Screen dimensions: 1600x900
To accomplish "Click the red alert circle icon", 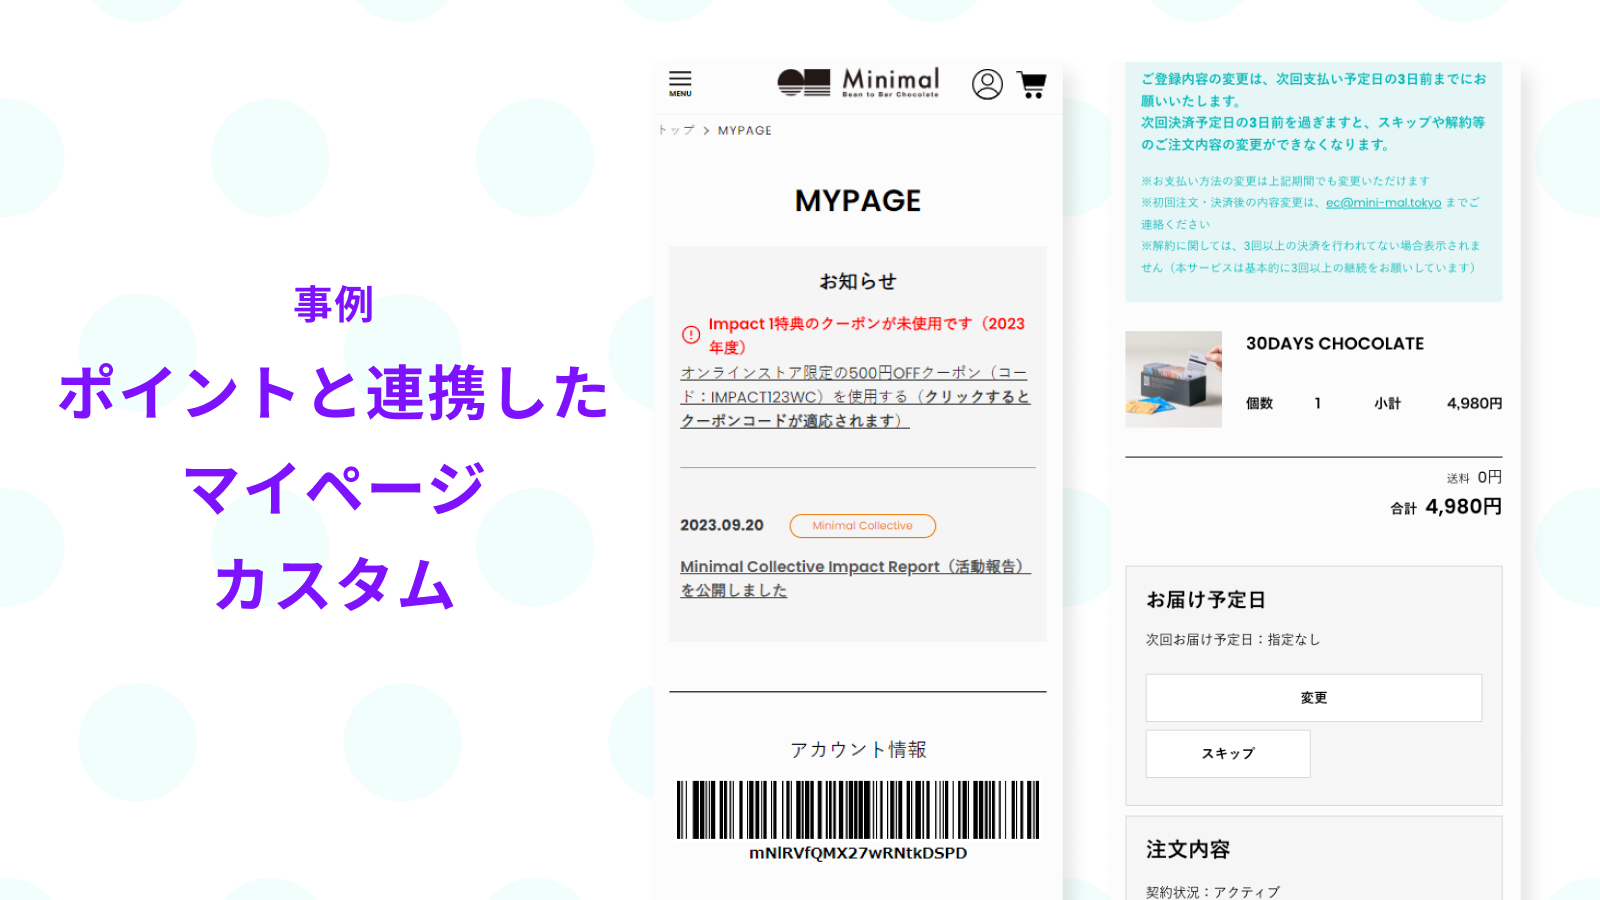I will [690, 335].
